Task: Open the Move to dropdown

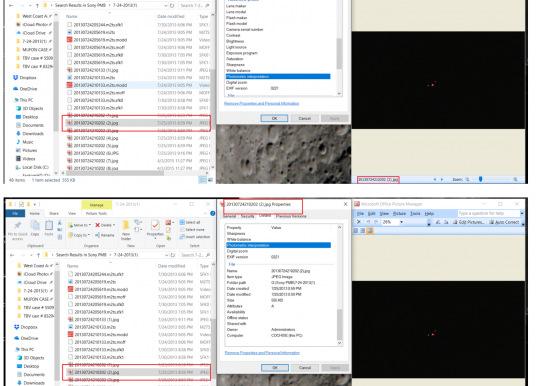Action: click(79, 225)
